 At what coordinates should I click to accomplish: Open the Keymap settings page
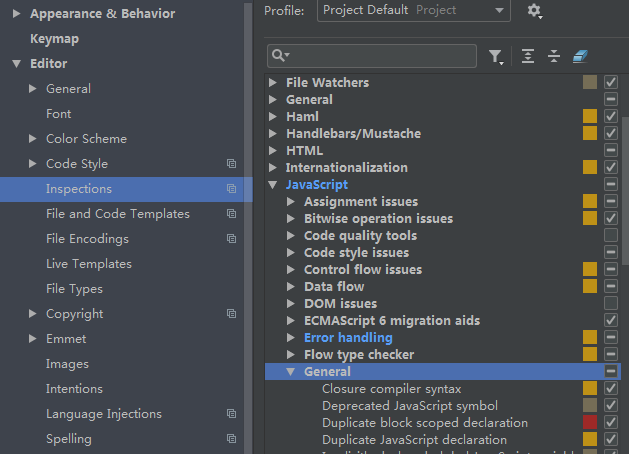coord(54,39)
